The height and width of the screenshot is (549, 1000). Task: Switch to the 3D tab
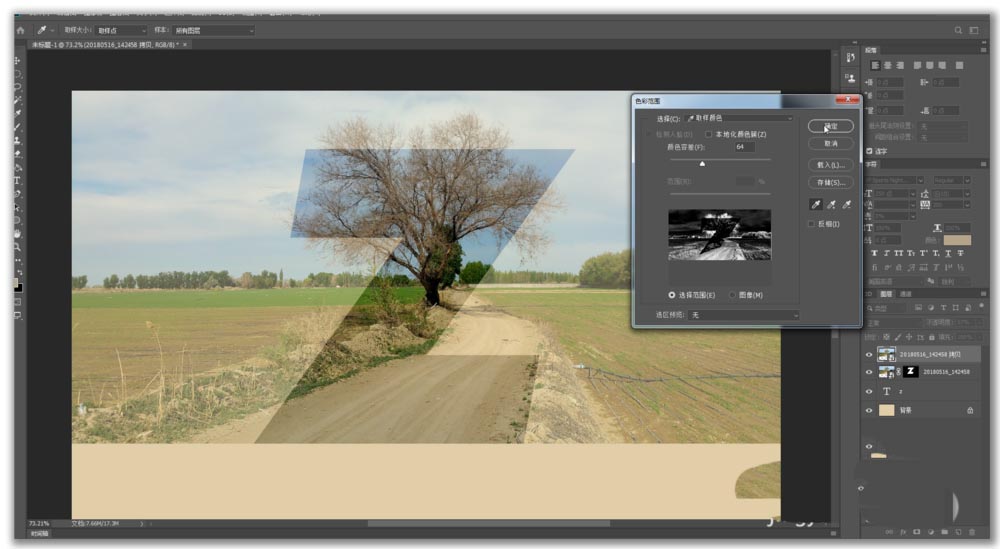868,294
